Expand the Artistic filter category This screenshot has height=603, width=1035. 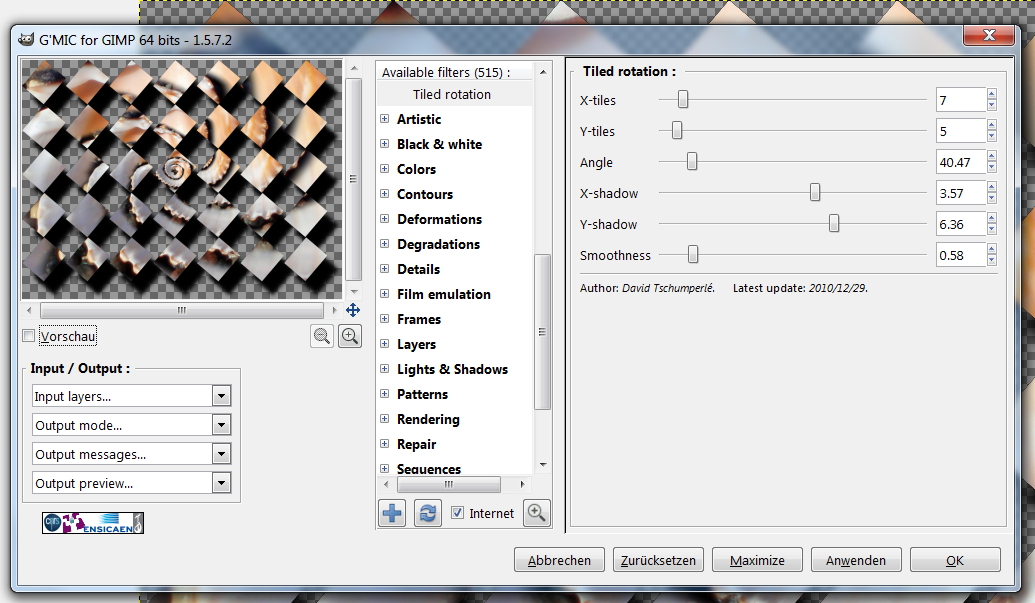pos(384,119)
